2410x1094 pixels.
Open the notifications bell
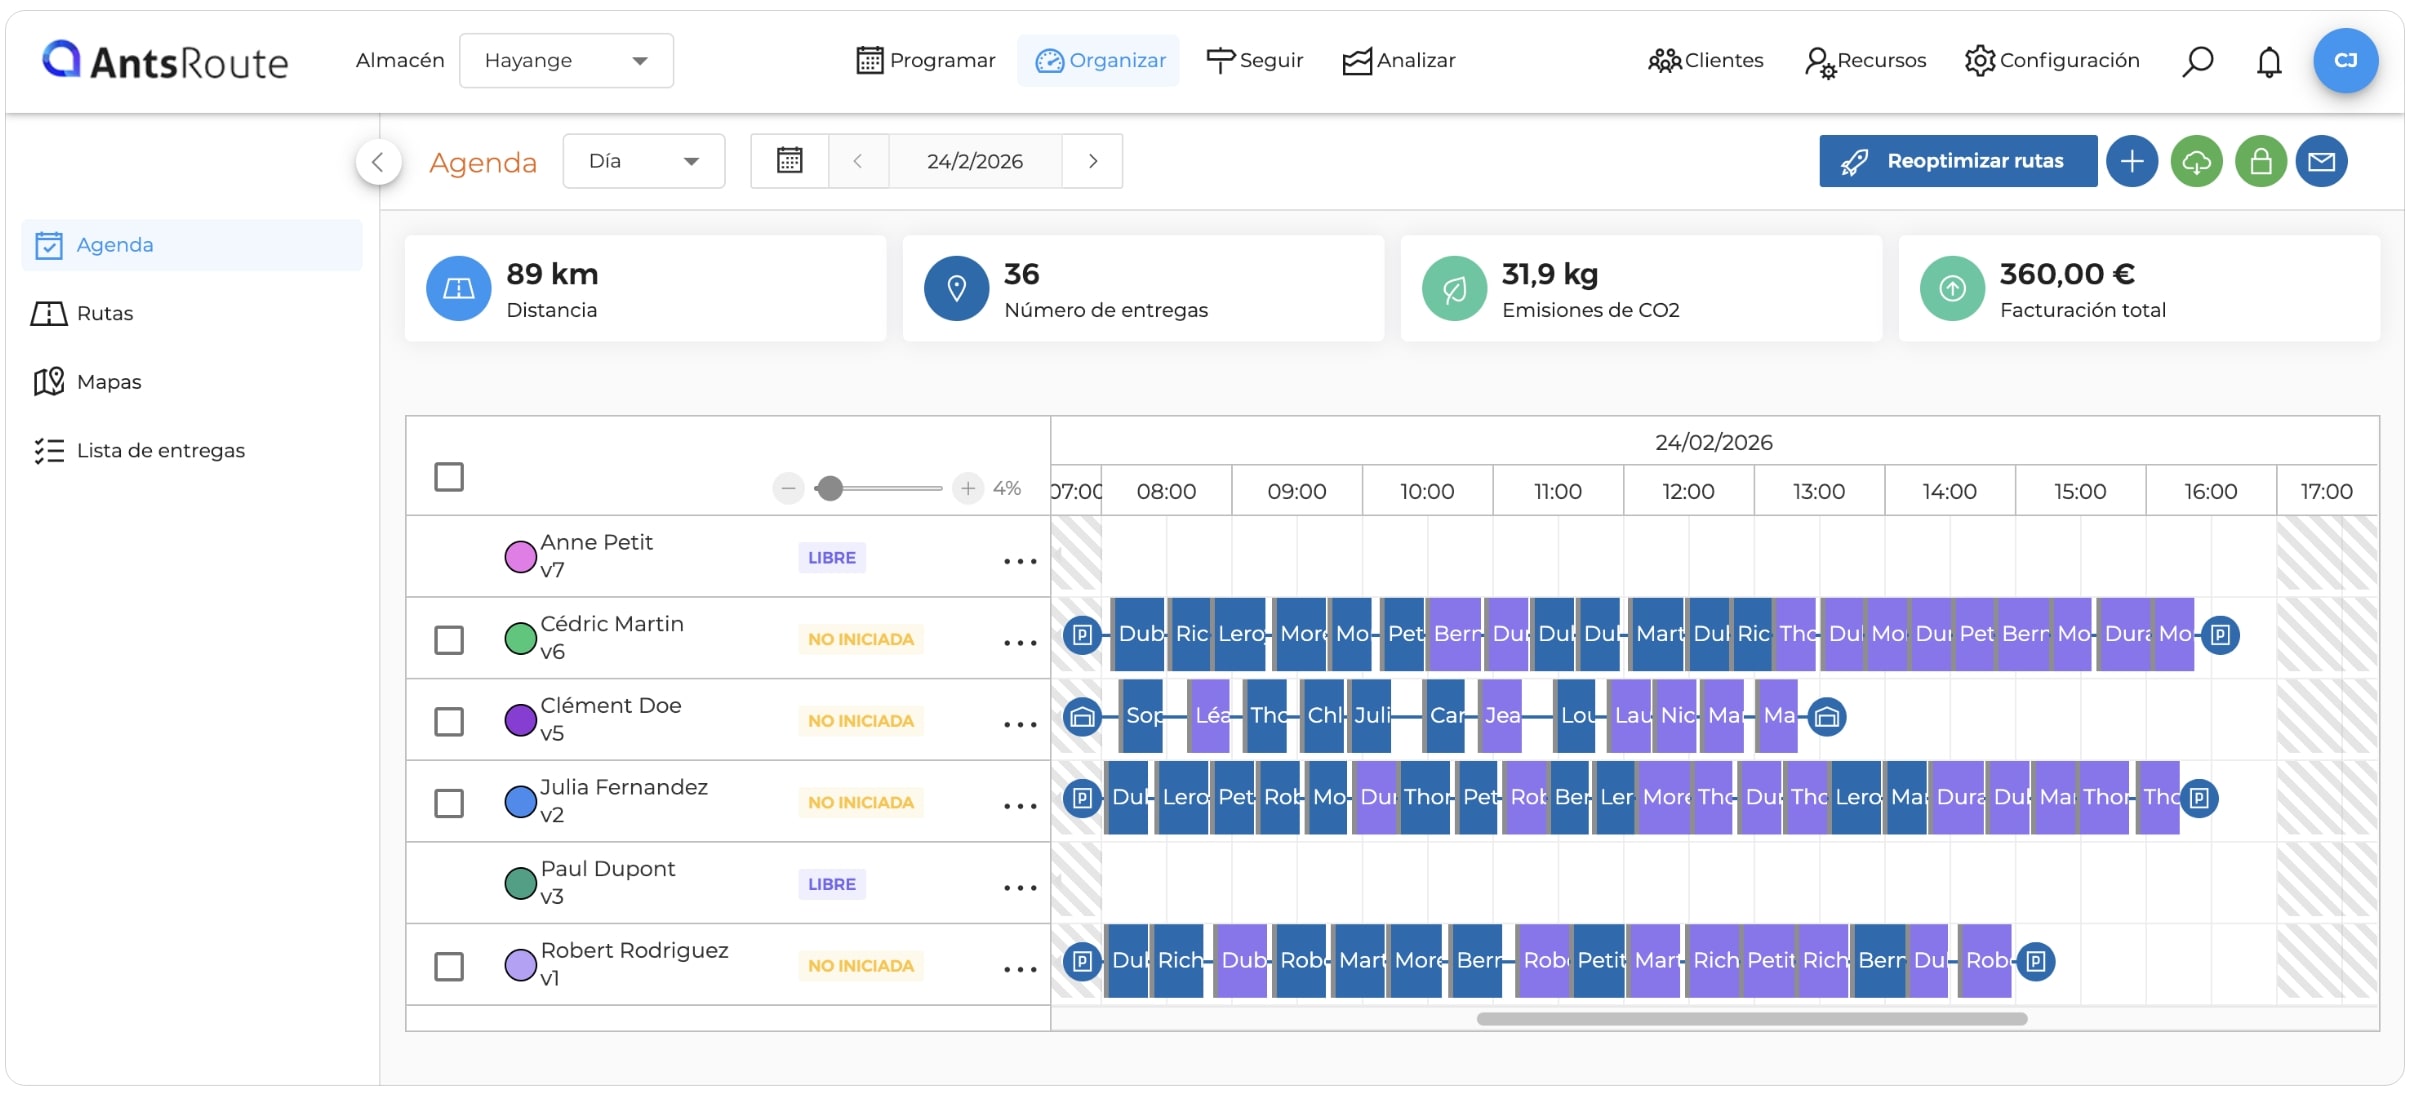(2269, 61)
